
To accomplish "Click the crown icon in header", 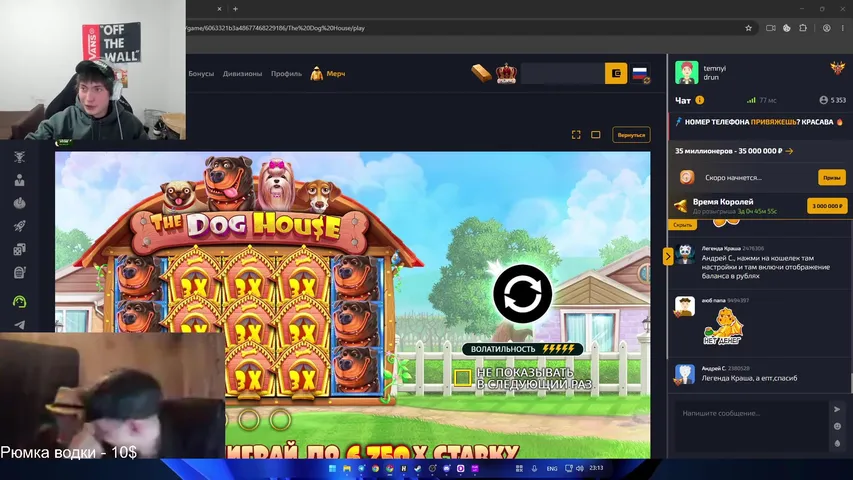I will coord(506,73).
